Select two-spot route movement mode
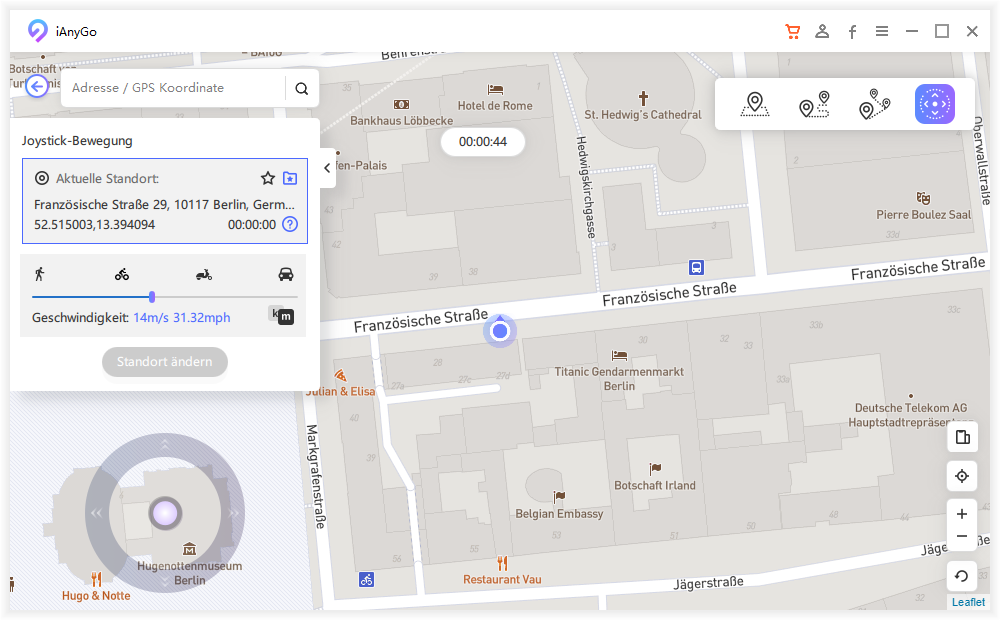This screenshot has height=620, width=1000. point(814,104)
